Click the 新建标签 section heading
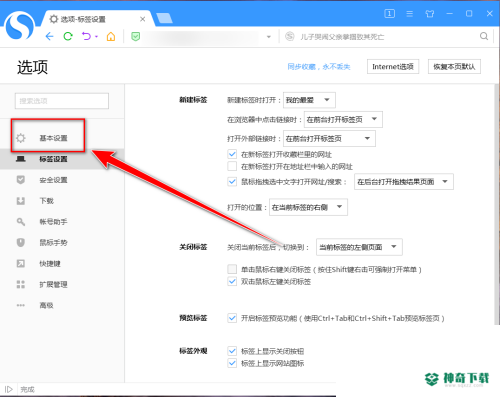Image resolution: width=500 pixels, height=397 pixels. click(x=193, y=100)
